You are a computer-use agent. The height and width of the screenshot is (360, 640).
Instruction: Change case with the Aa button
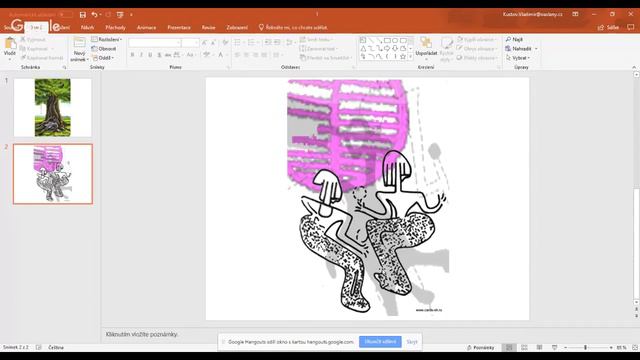pyautogui.click(x=190, y=55)
